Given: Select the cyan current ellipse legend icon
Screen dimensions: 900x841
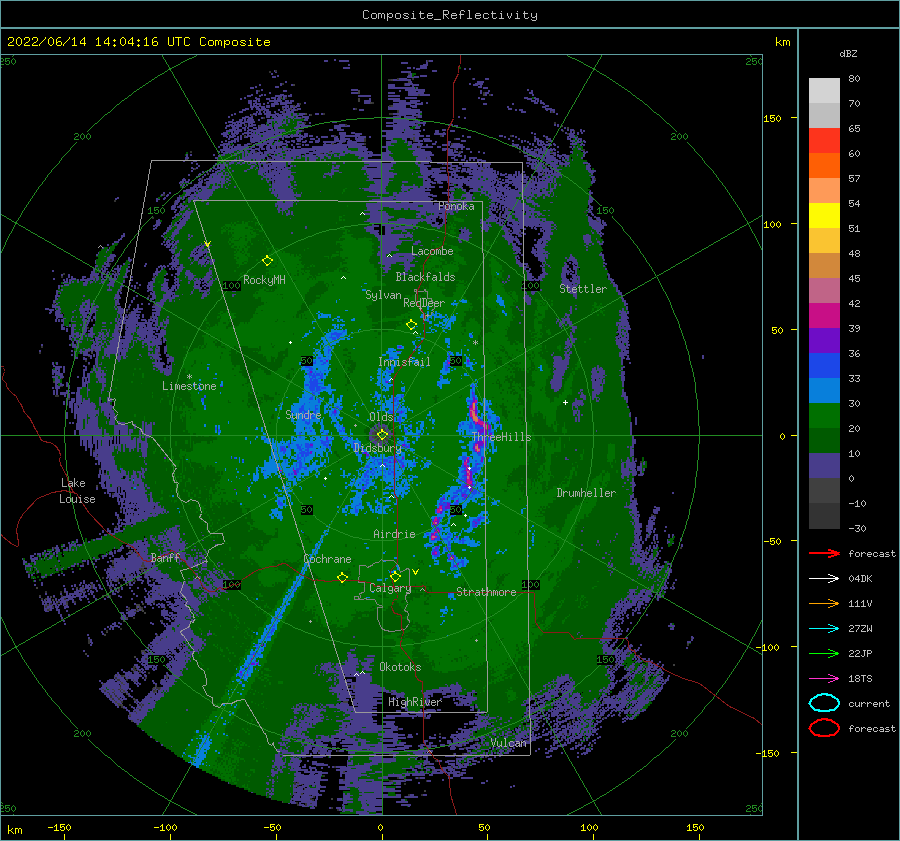Looking at the screenshot, I should pos(824,703).
